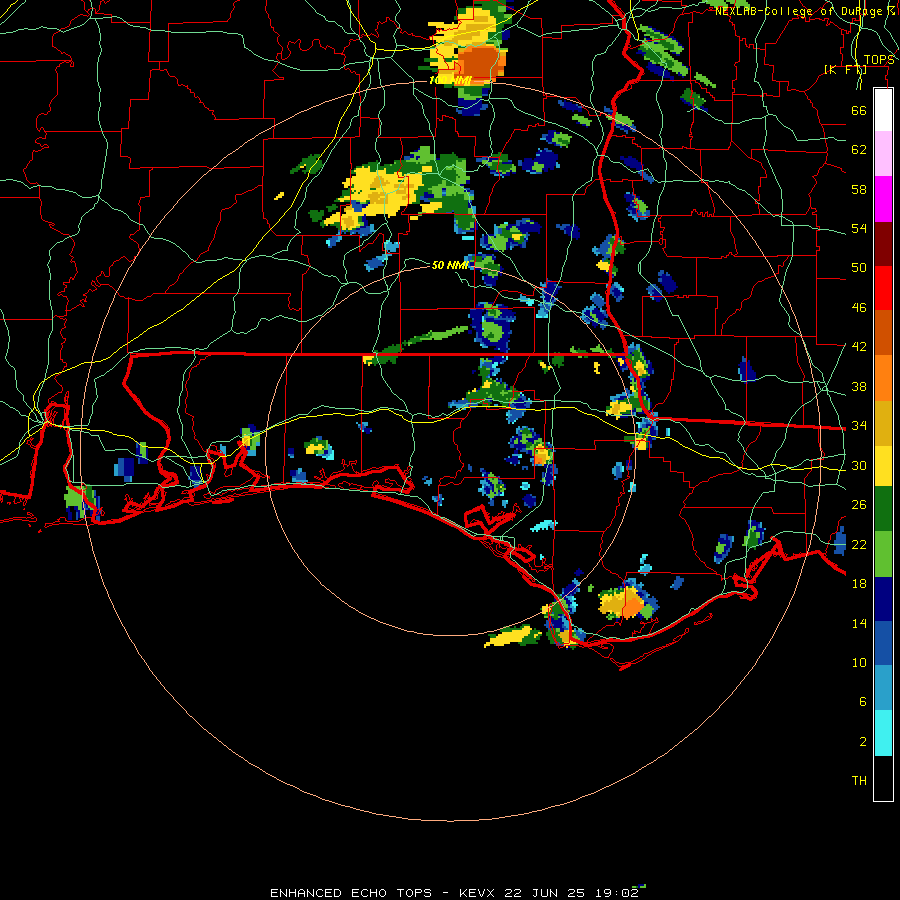The width and height of the screenshot is (900, 900).
Task: Click the dark red legend swatch
Action: (x=883, y=243)
